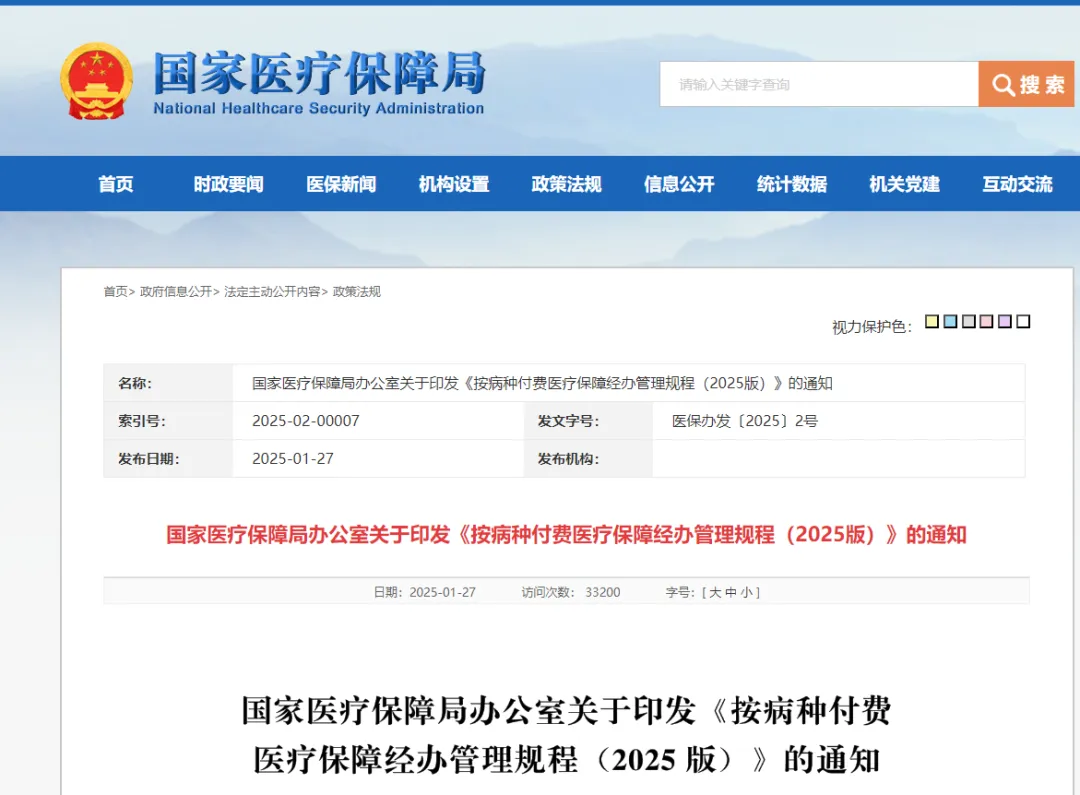Pick the pink eye-protection color swatch

(x=986, y=322)
